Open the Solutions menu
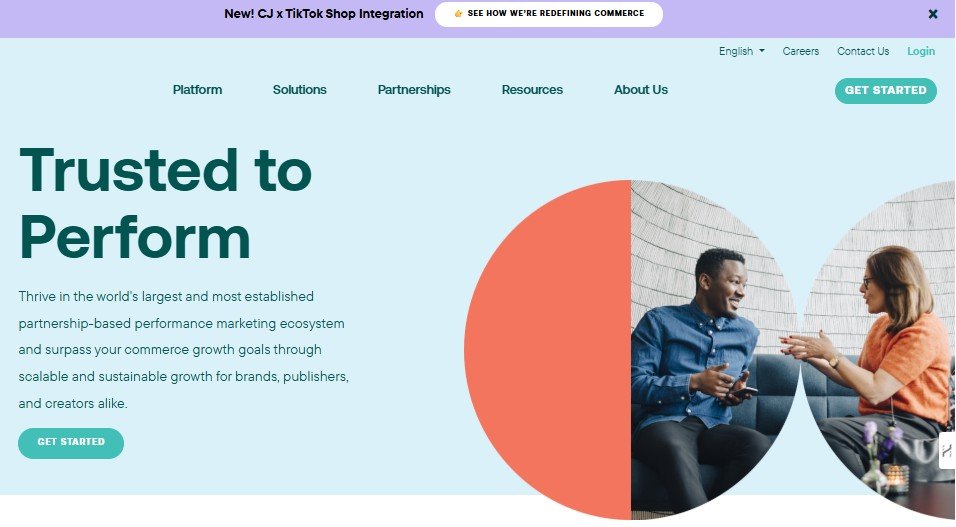The width and height of the screenshot is (956, 527). click(x=299, y=90)
